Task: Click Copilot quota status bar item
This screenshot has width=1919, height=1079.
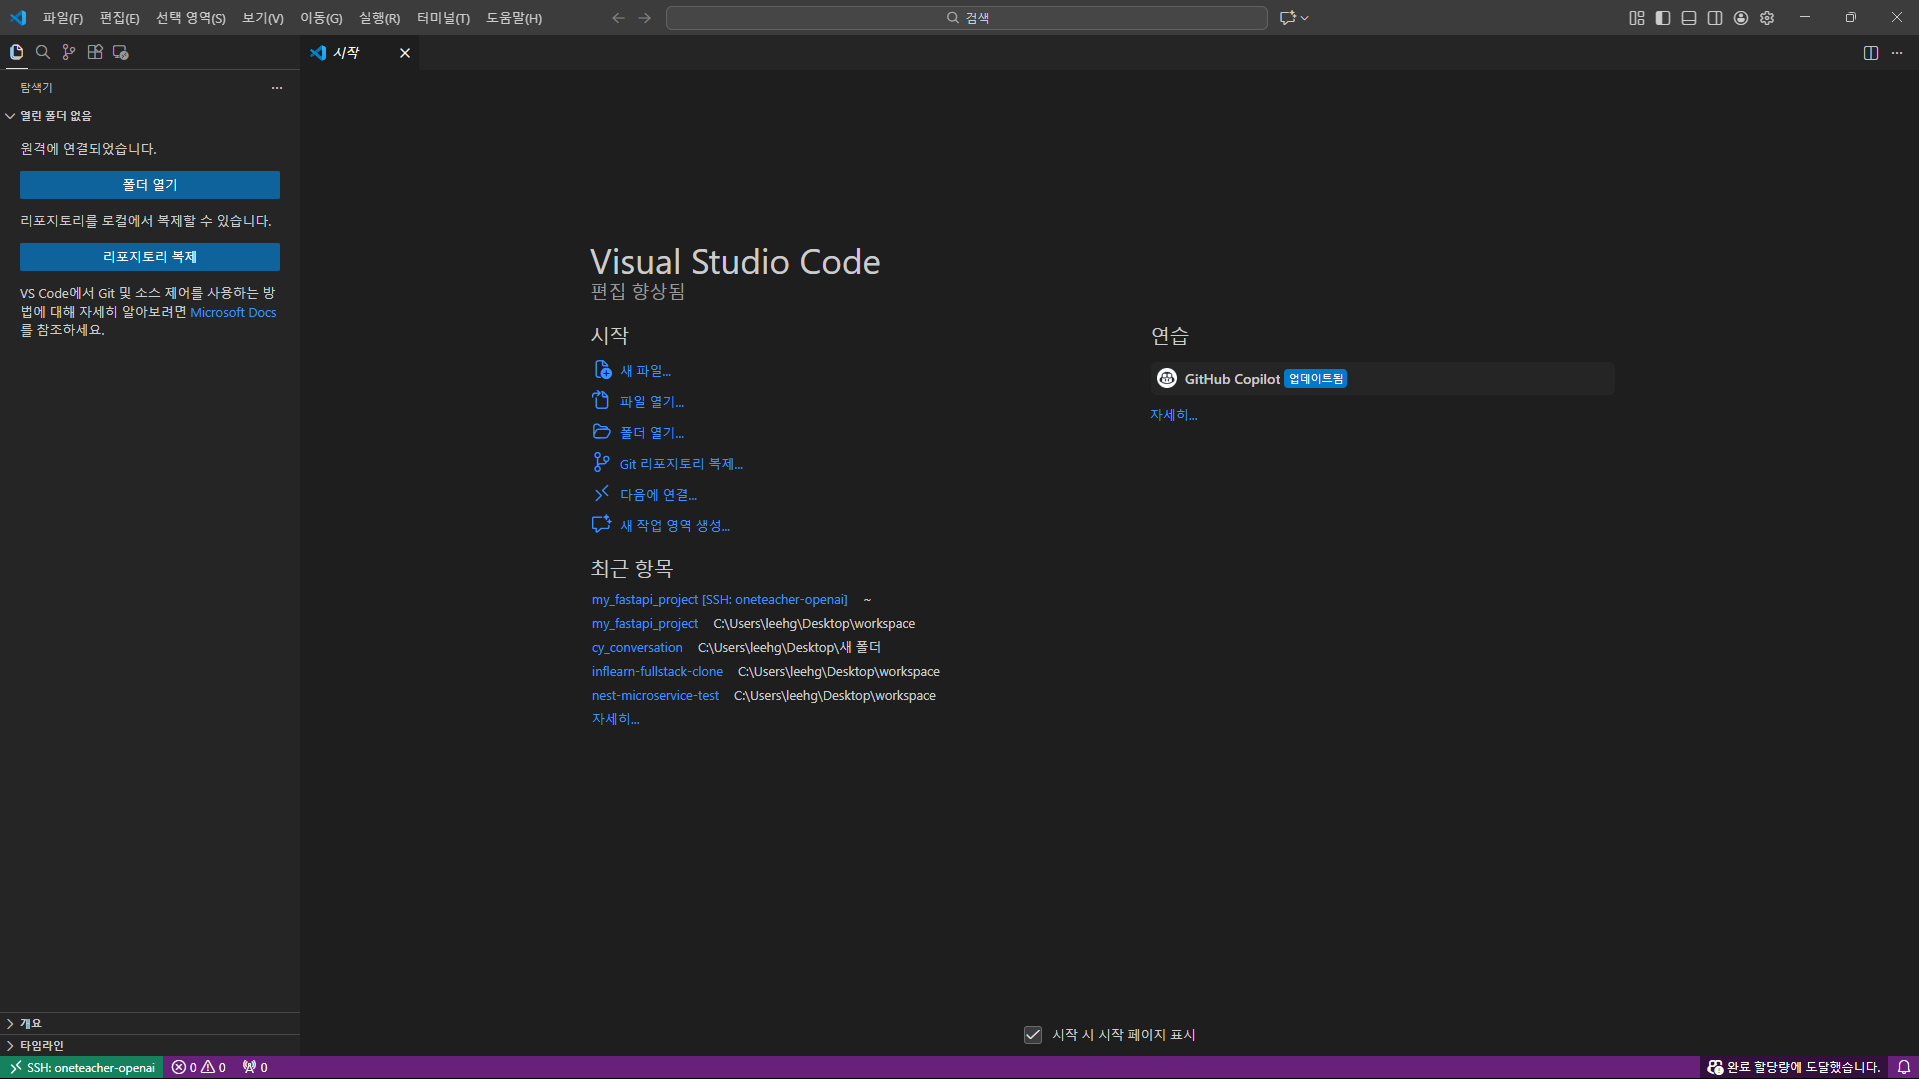Action: tap(1794, 1067)
